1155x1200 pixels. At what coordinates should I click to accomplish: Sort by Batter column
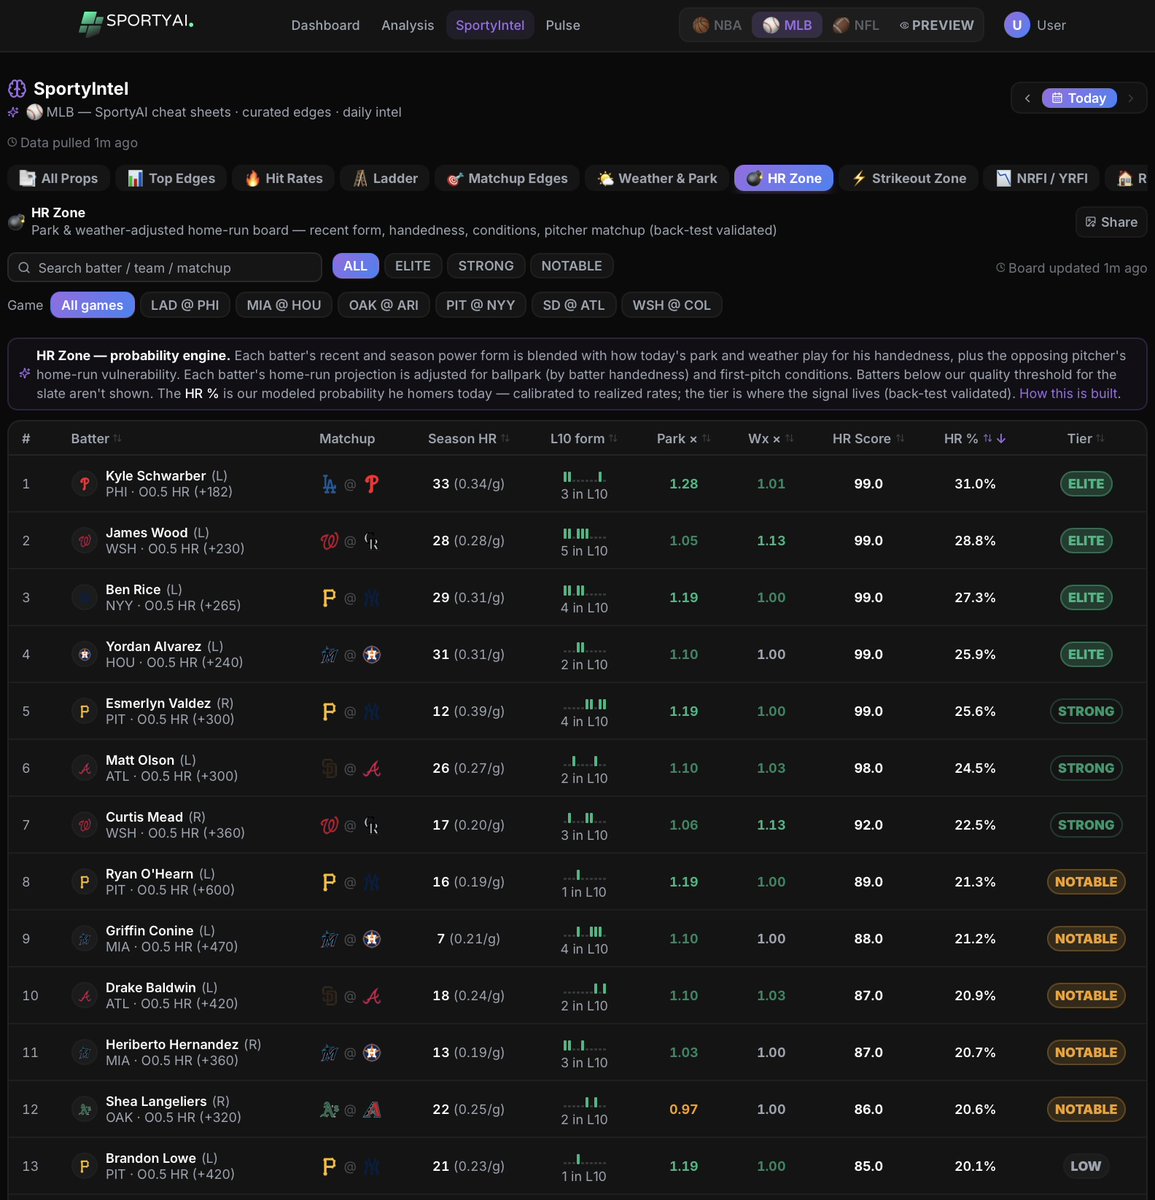96,439
